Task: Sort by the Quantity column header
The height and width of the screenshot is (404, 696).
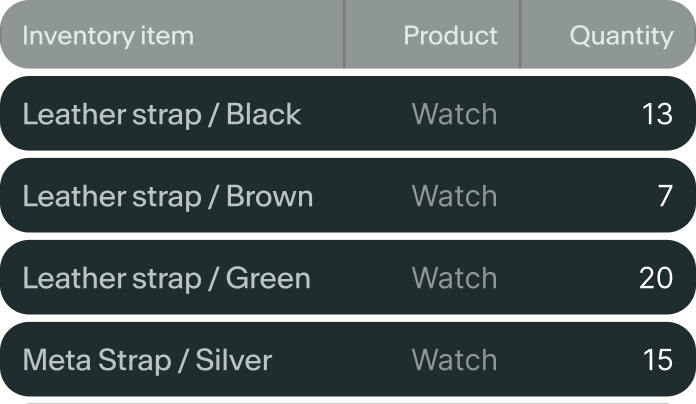Action: [621, 37]
